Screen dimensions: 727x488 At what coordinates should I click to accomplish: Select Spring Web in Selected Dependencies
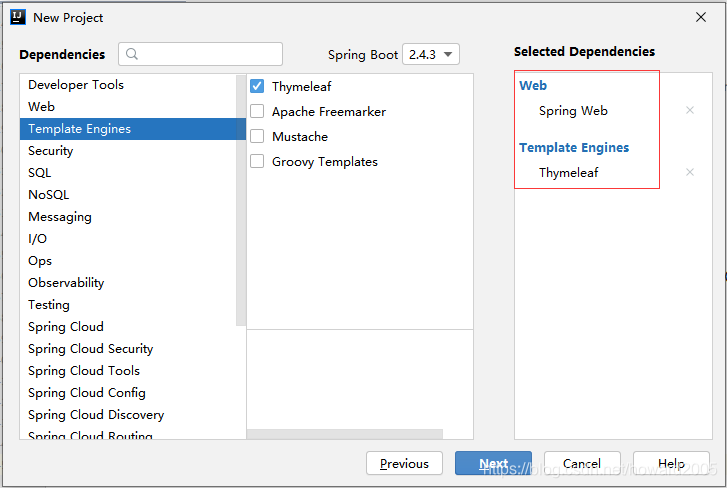click(x=573, y=111)
